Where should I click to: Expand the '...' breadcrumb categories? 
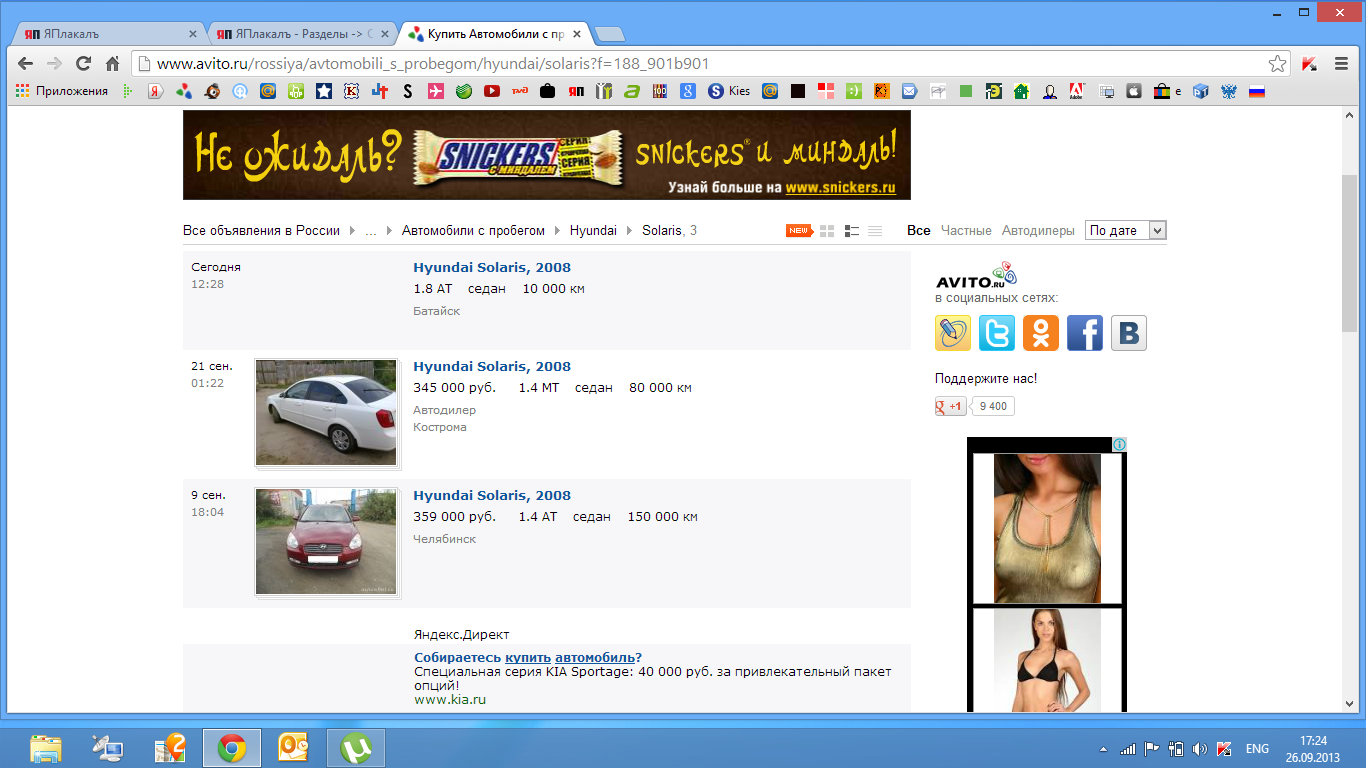371,231
